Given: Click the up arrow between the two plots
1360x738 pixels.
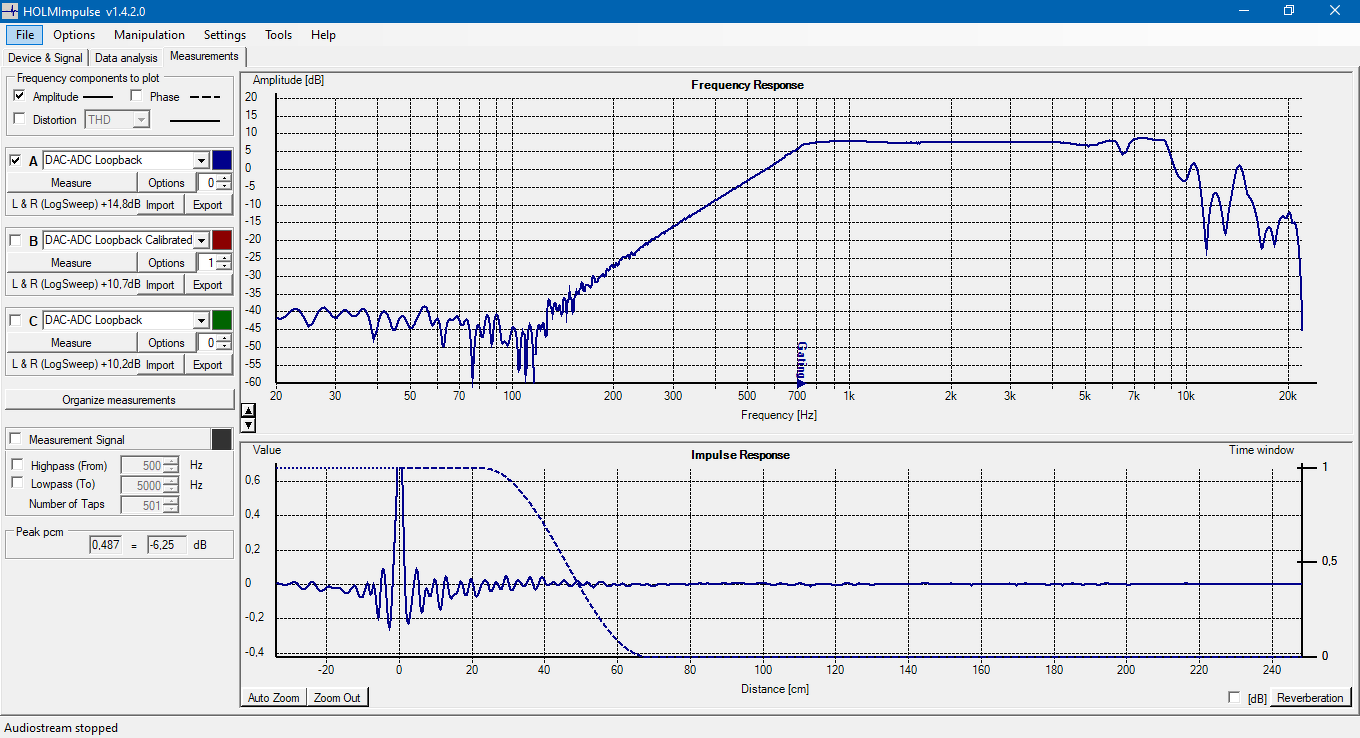Looking at the screenshot, I should [249, 410].
